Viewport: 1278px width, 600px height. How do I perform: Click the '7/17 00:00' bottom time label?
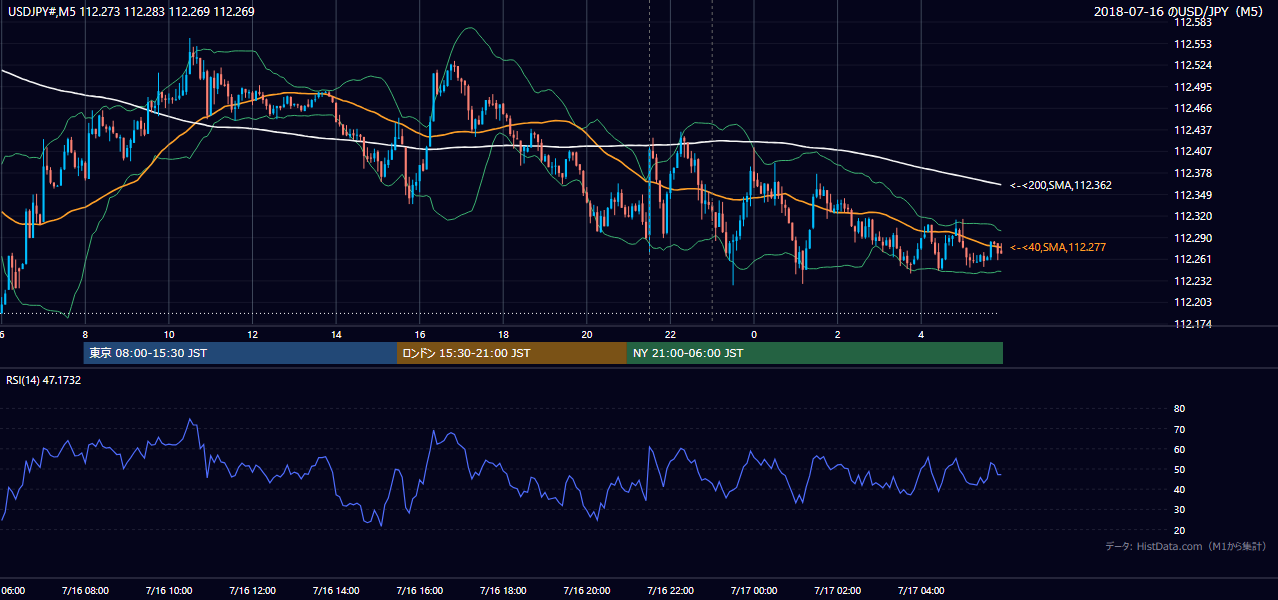tap(754, 590)
